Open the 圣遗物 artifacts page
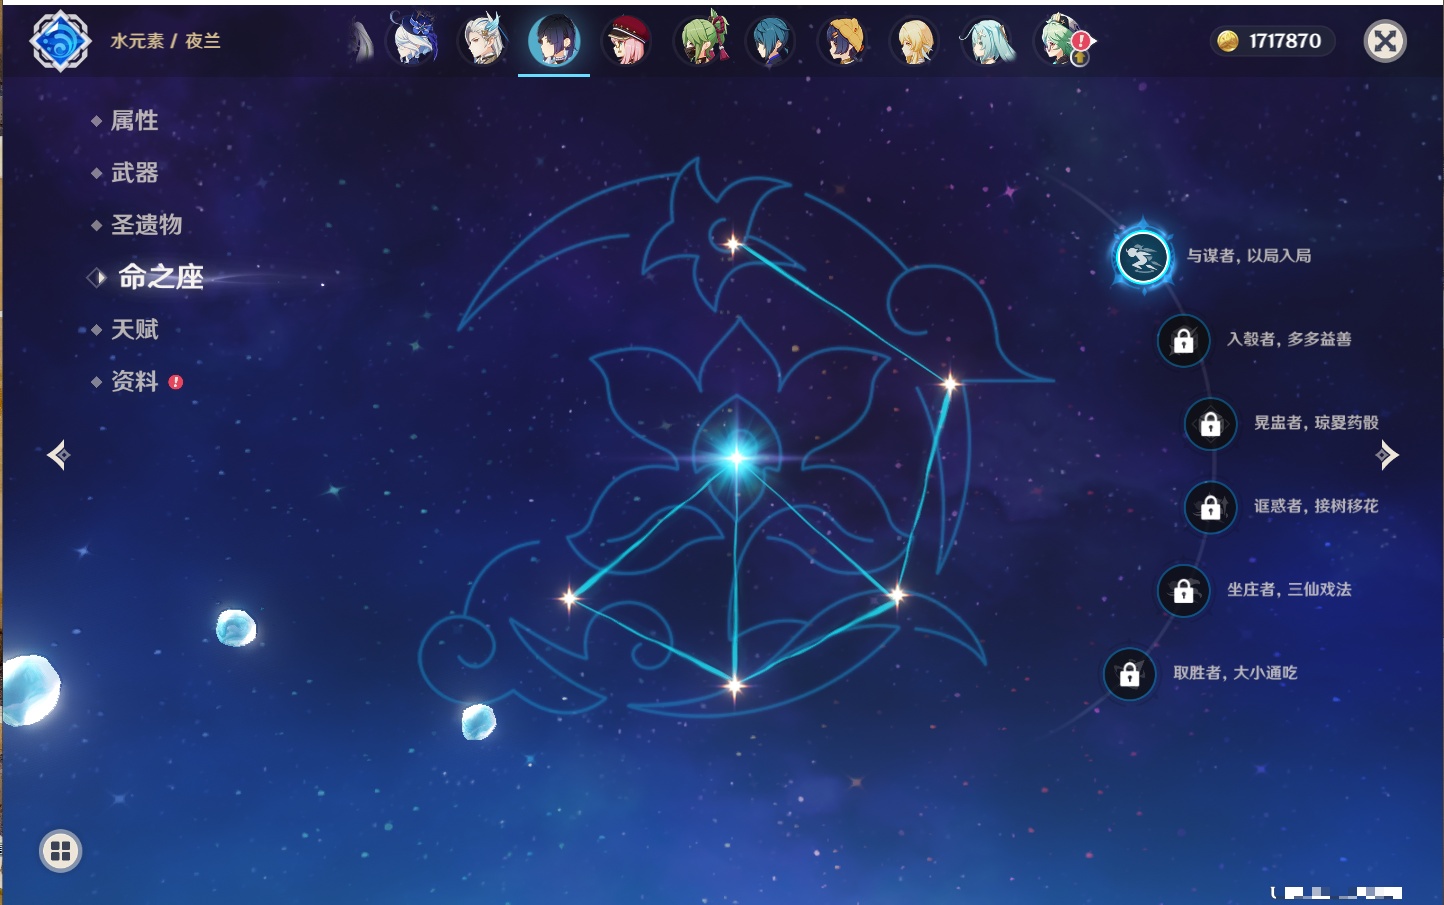Viewport: 1444px width, 905px height. (146, 225)
